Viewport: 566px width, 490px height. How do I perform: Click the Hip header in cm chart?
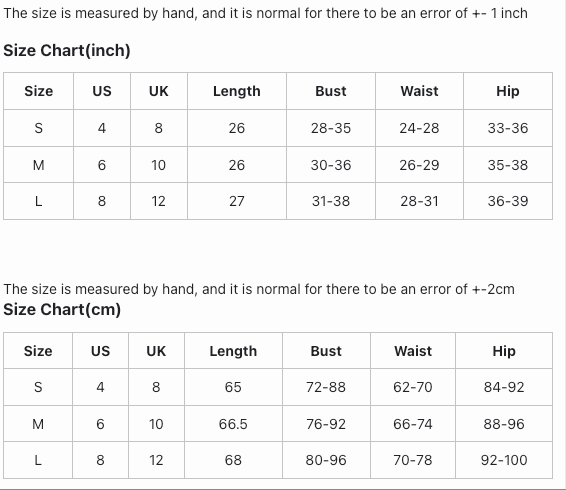504,351
